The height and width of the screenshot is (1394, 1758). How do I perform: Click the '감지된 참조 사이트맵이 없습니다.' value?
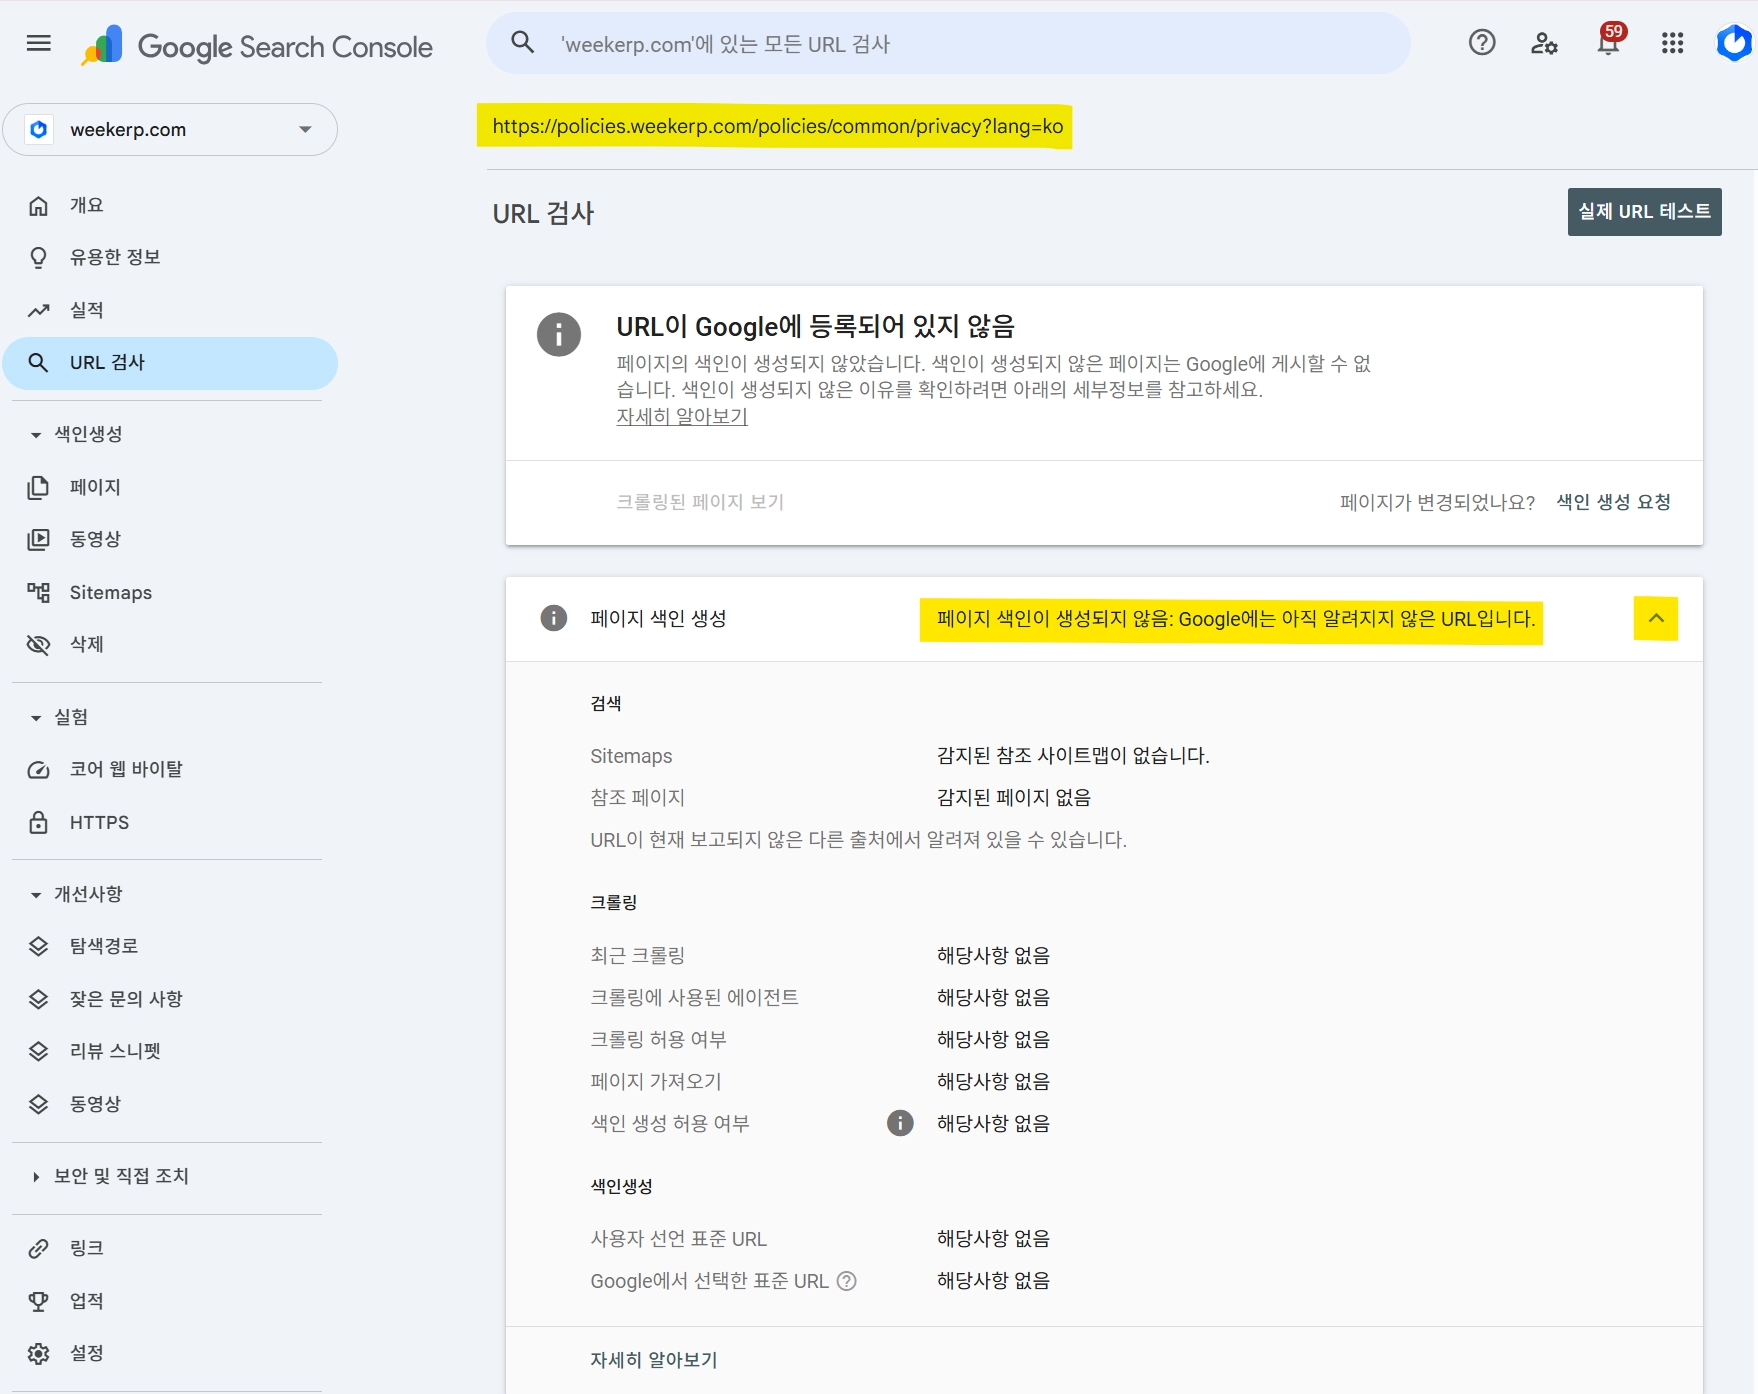pos(1073,756)
